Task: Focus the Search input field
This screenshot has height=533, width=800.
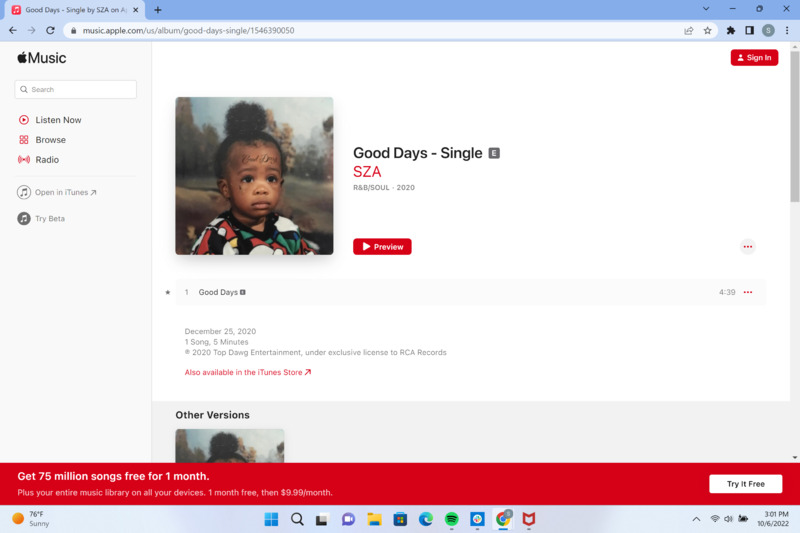Action: coord(76,89)
